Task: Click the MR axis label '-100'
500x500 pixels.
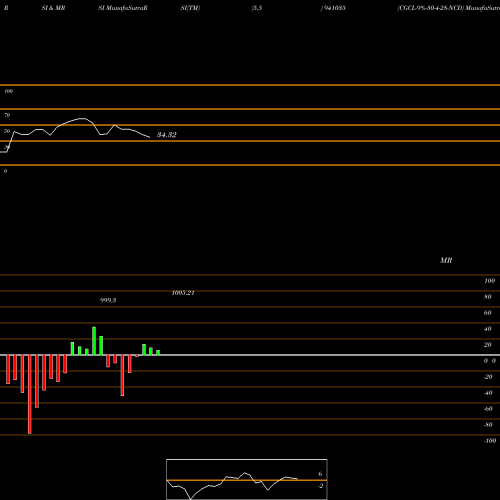Action: tap(490, 441)
